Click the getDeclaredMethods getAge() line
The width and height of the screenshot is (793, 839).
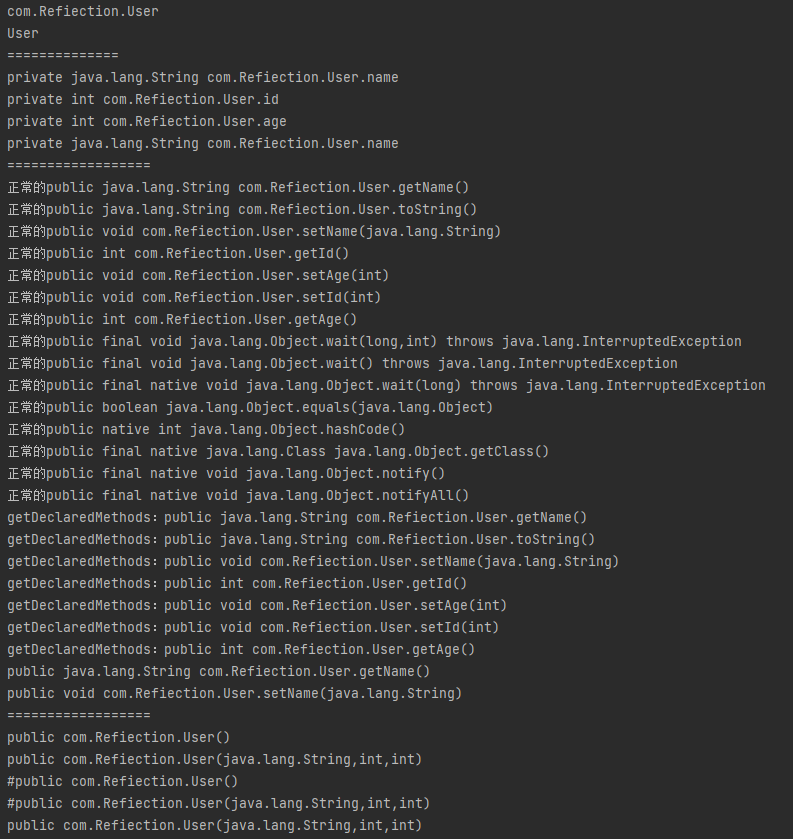click(x=241, y=649)
